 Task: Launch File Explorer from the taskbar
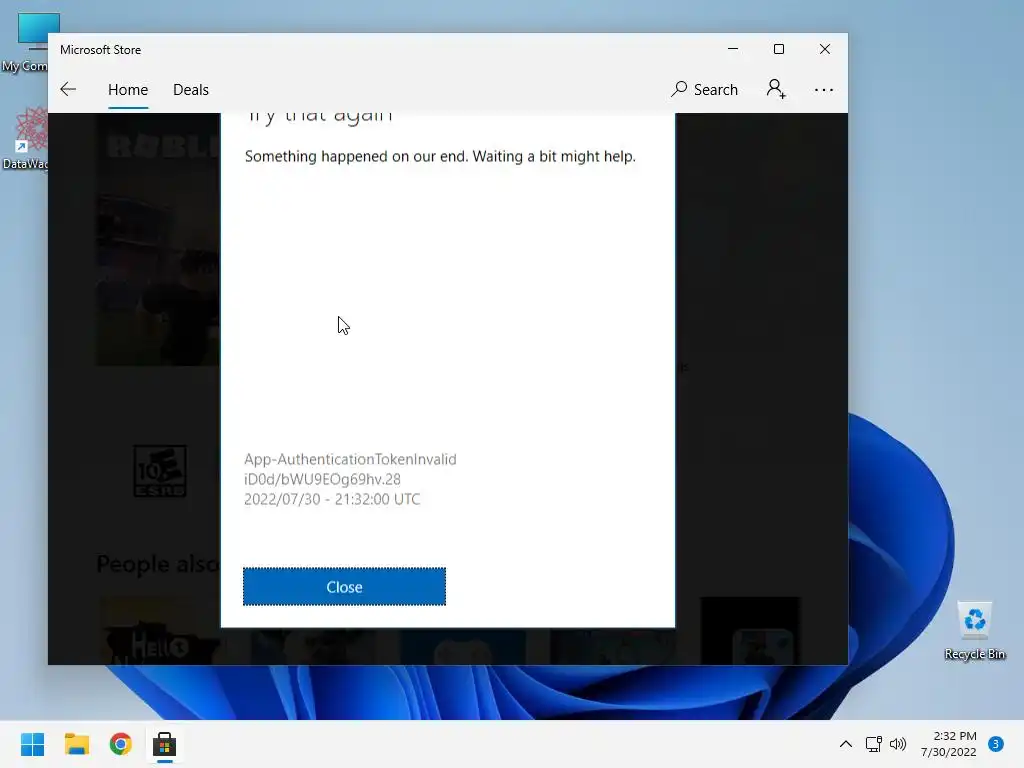pos(76,744)
